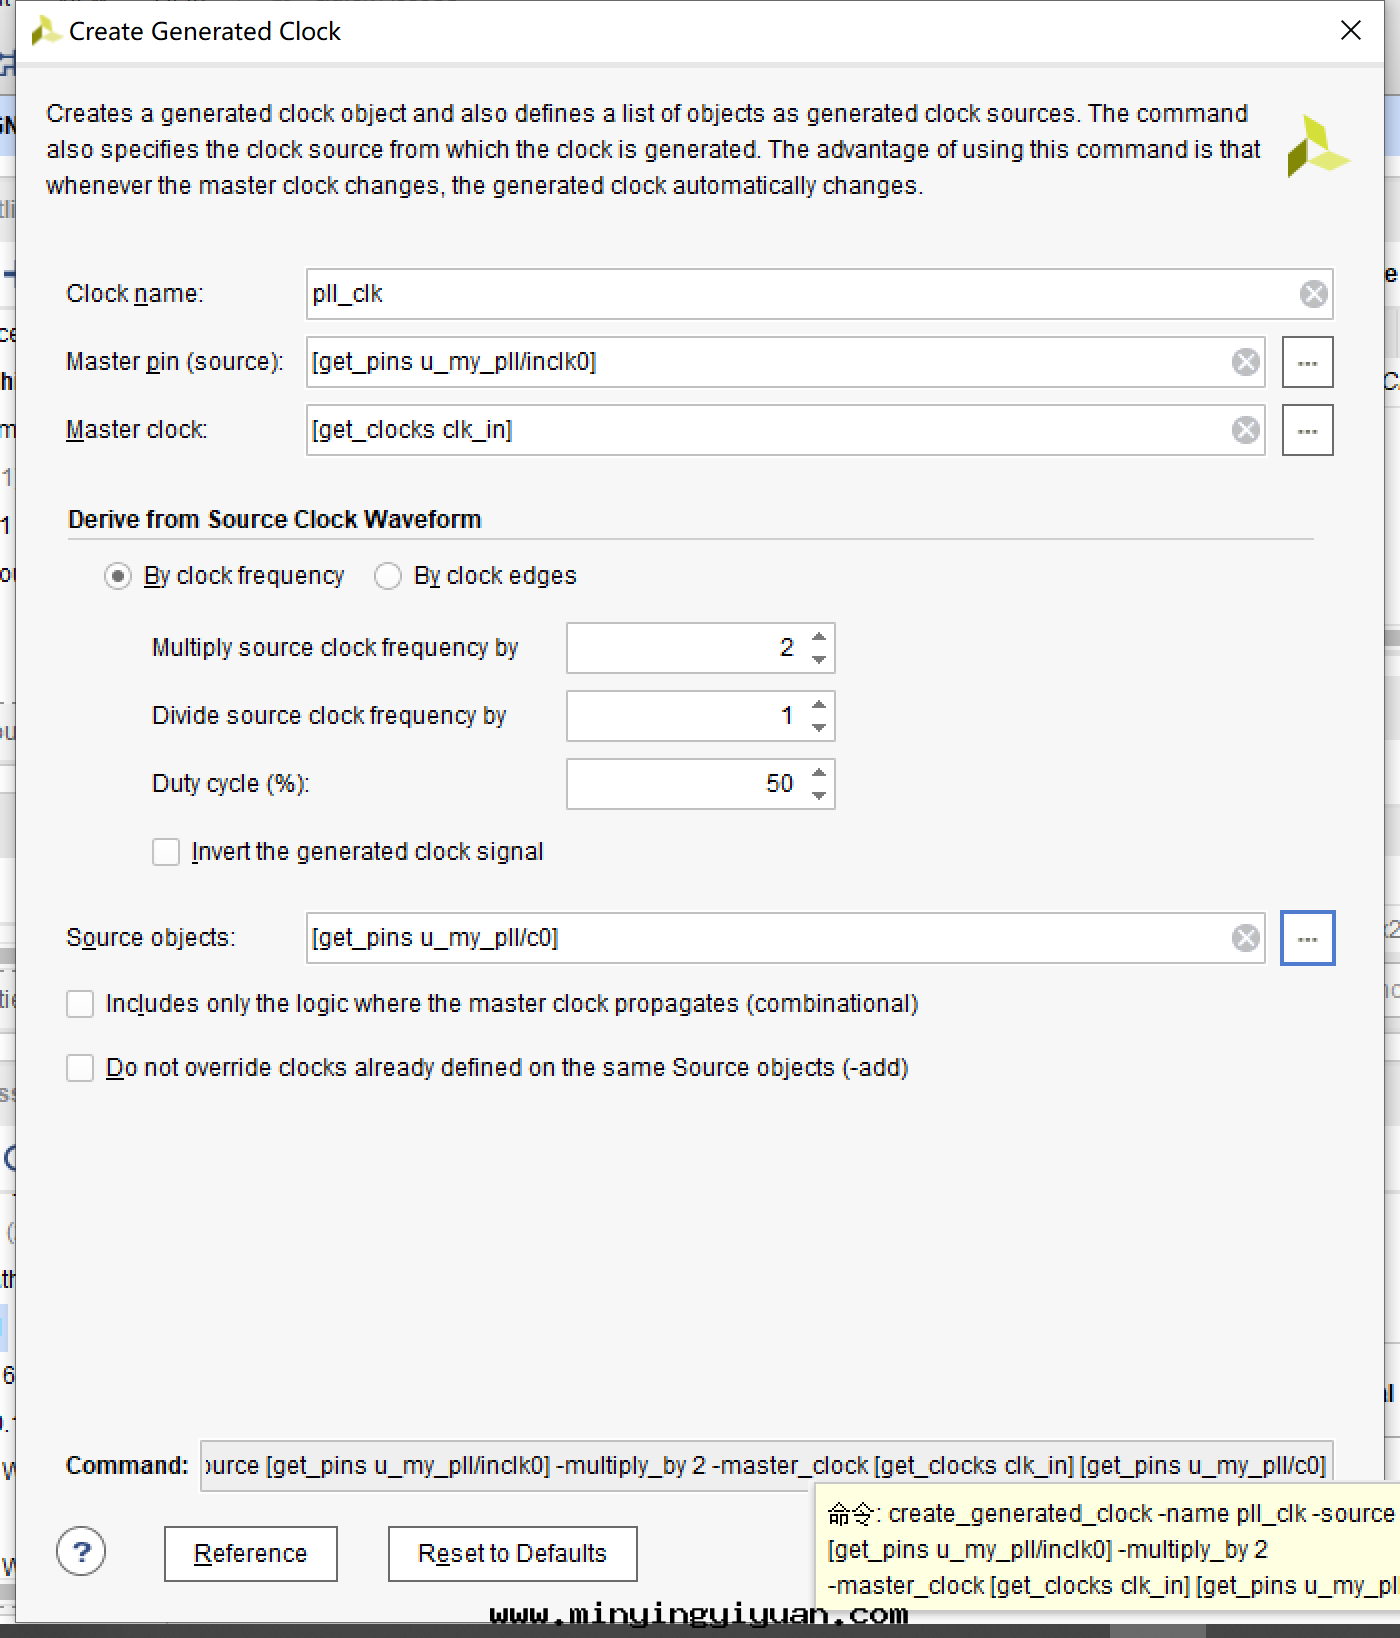Select the By clock edges option
1400x1638 pixels.
click(388, 576)
